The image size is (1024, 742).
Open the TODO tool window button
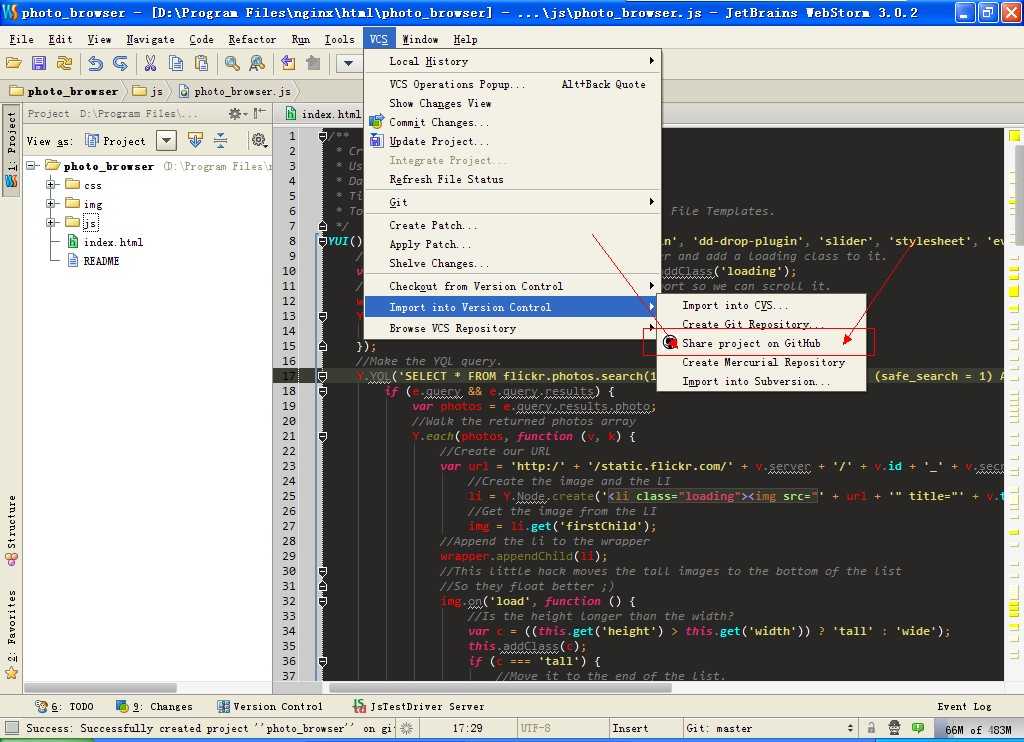click(65, 706)
